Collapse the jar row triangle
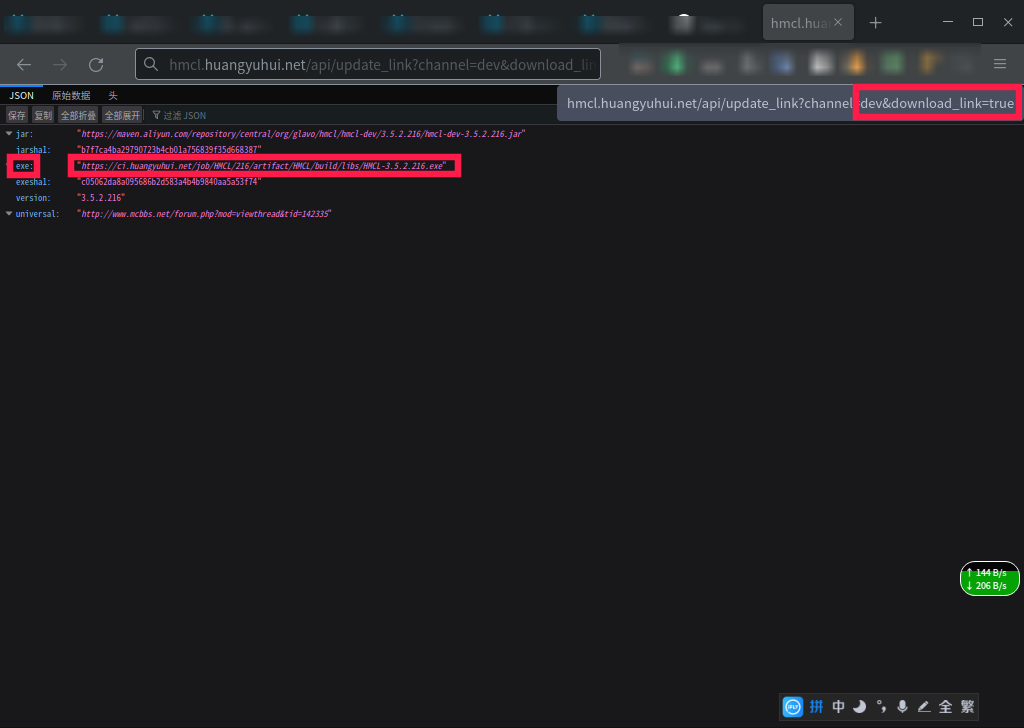Viewport: 1024px width, 728px height. (x=9, y=134)
